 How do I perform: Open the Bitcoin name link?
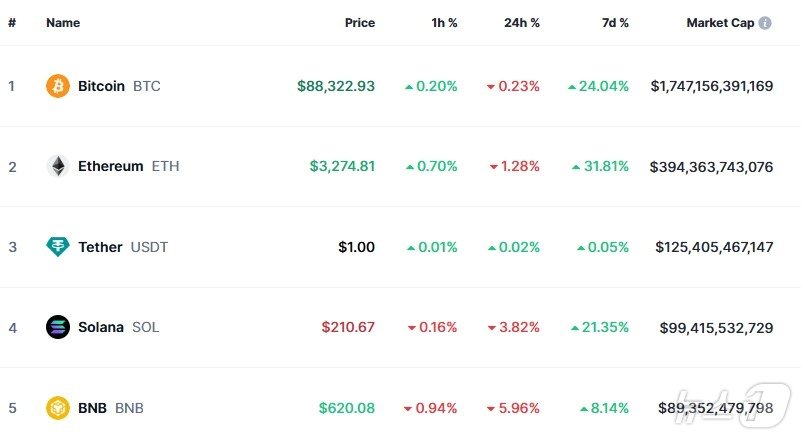pos(101,86)
